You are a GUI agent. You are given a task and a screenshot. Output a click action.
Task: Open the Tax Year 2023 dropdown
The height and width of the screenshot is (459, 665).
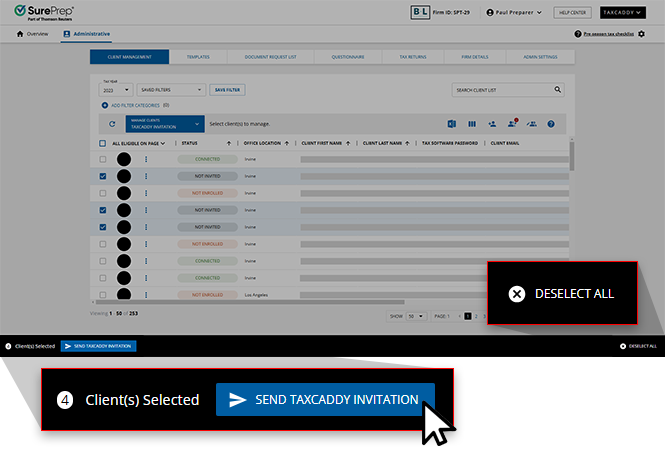(x=116, y=90)
